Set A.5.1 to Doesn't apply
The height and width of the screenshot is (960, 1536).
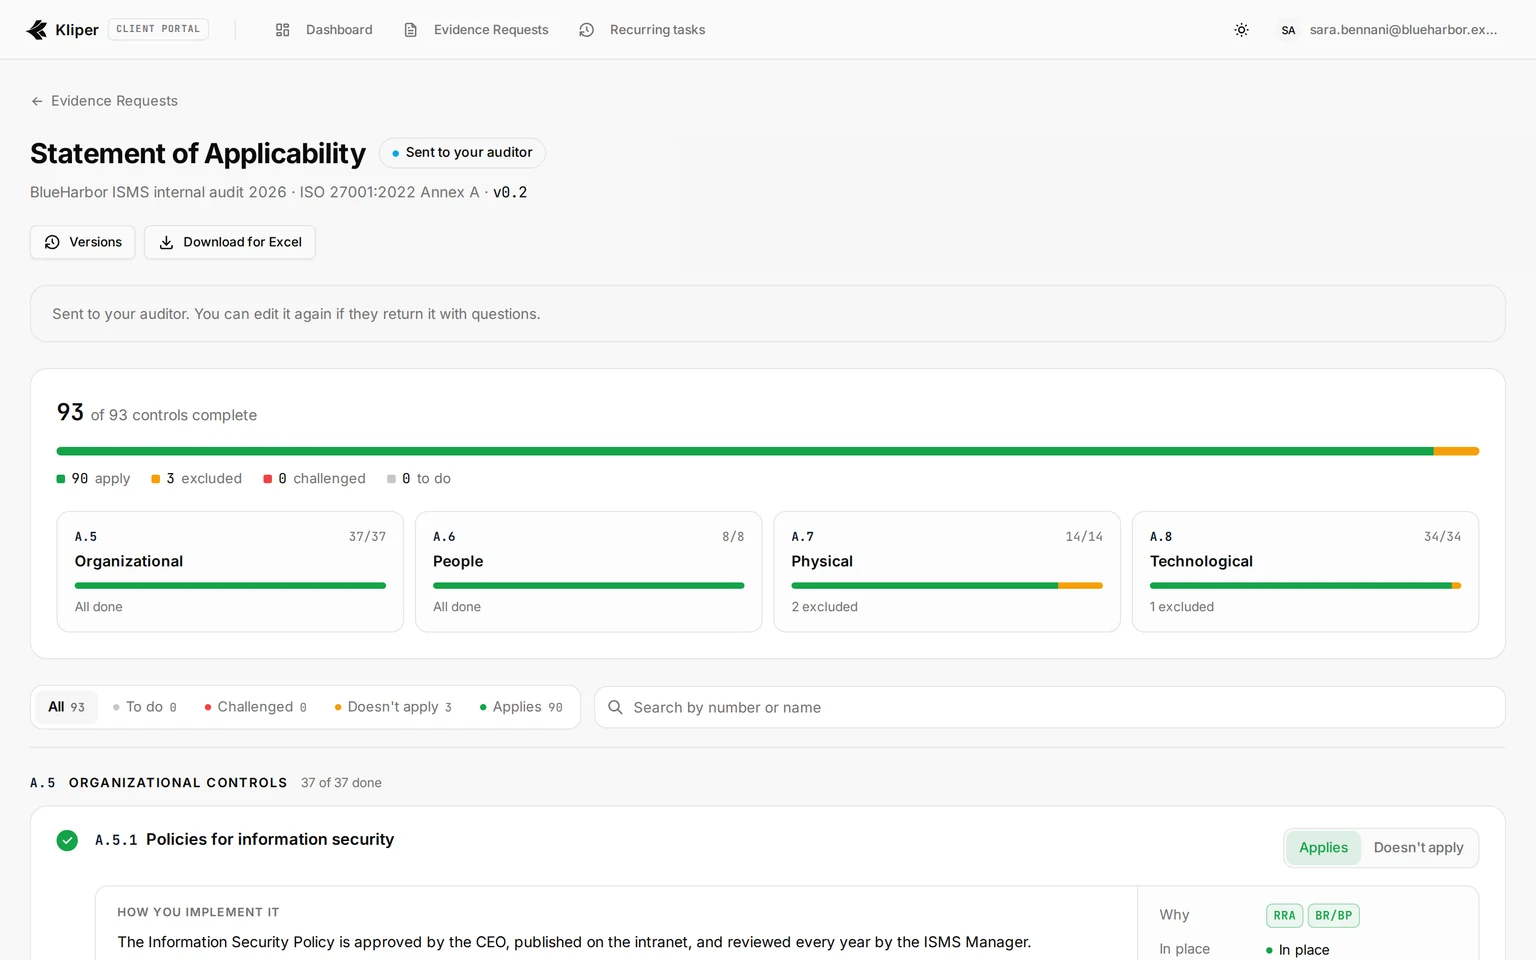(x=1418, y=848)
